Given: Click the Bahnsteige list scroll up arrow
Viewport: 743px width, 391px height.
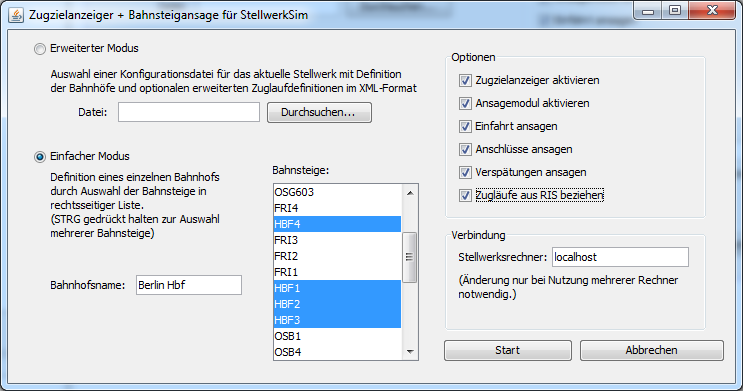Looking at the screenshot, I should coord(410,193).
